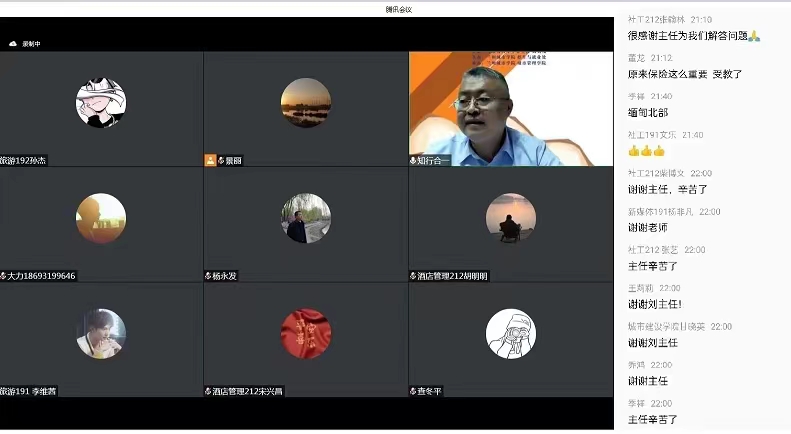
Task: Click the 腾讯会议 window title
Action: (399, 9)
